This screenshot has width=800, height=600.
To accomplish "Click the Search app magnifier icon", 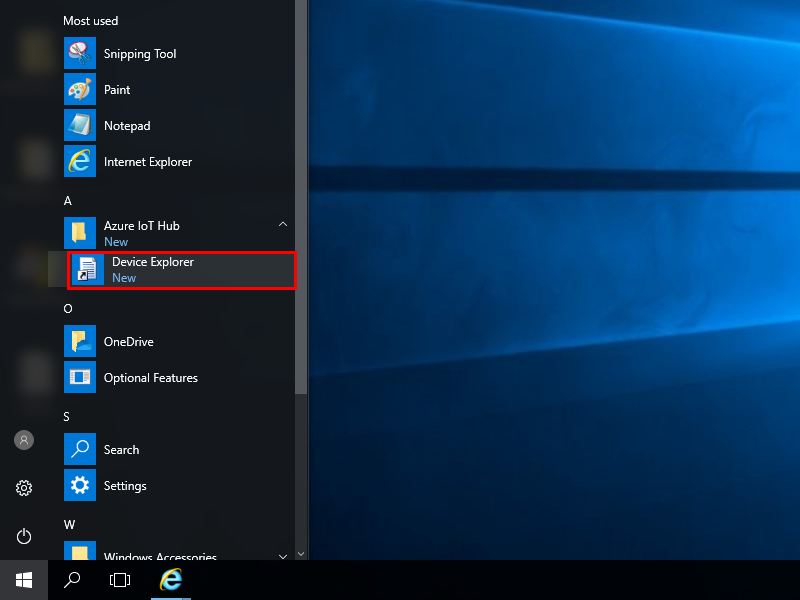I will click(80, 450).
